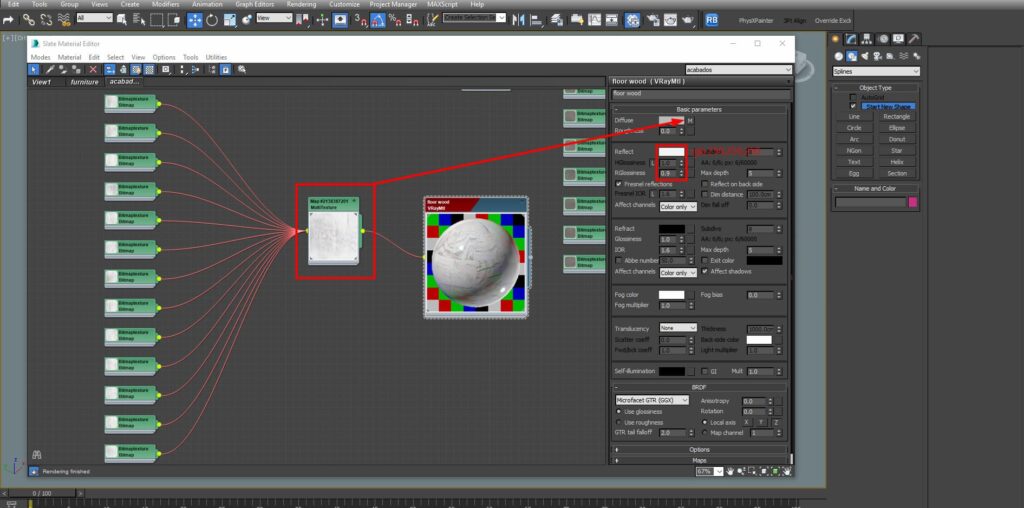
Task: Click the Line shape button
Action: [854, 116]
